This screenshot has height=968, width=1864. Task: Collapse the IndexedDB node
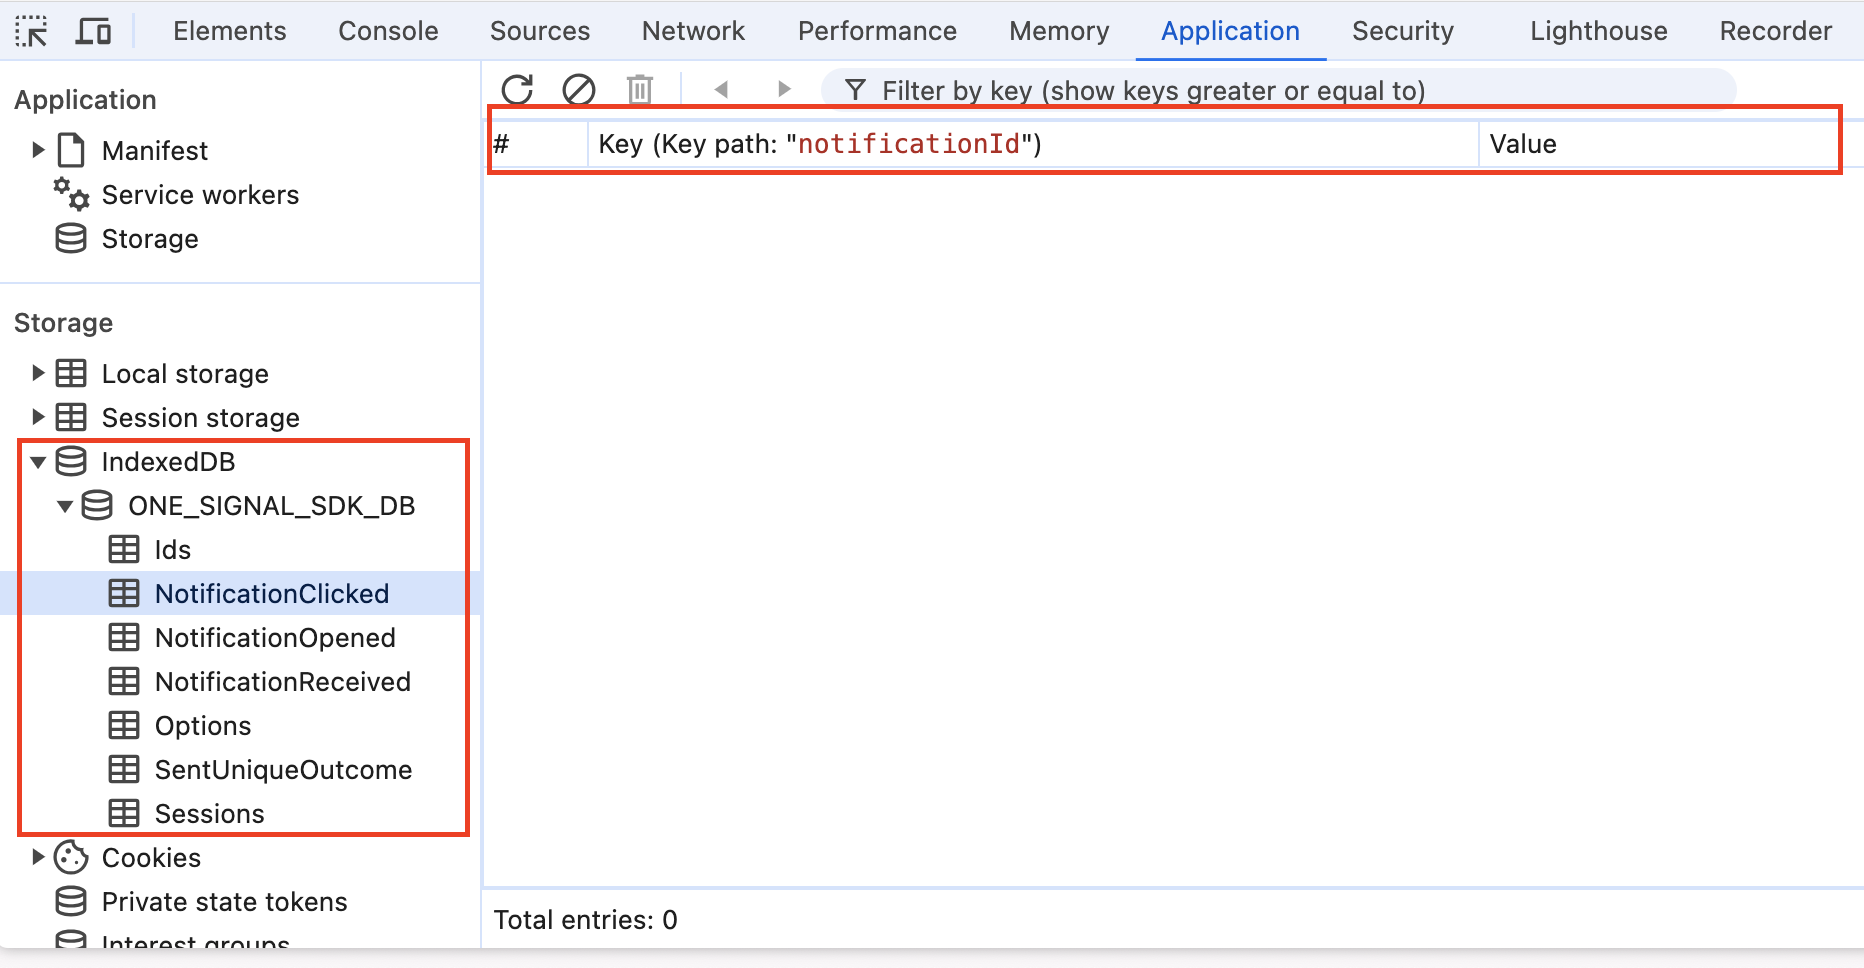pos(38,462)
